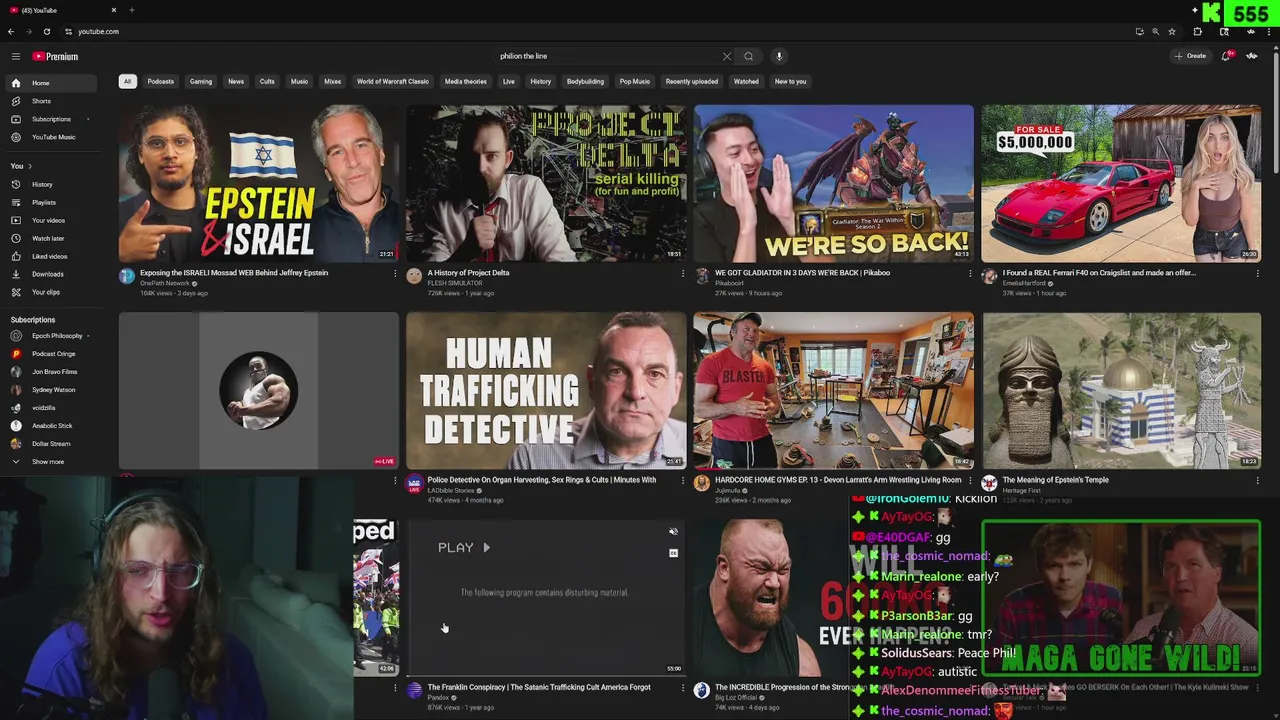Select the New to you chip
Viewport: 1280px width, 720px height.
[790, 81]
